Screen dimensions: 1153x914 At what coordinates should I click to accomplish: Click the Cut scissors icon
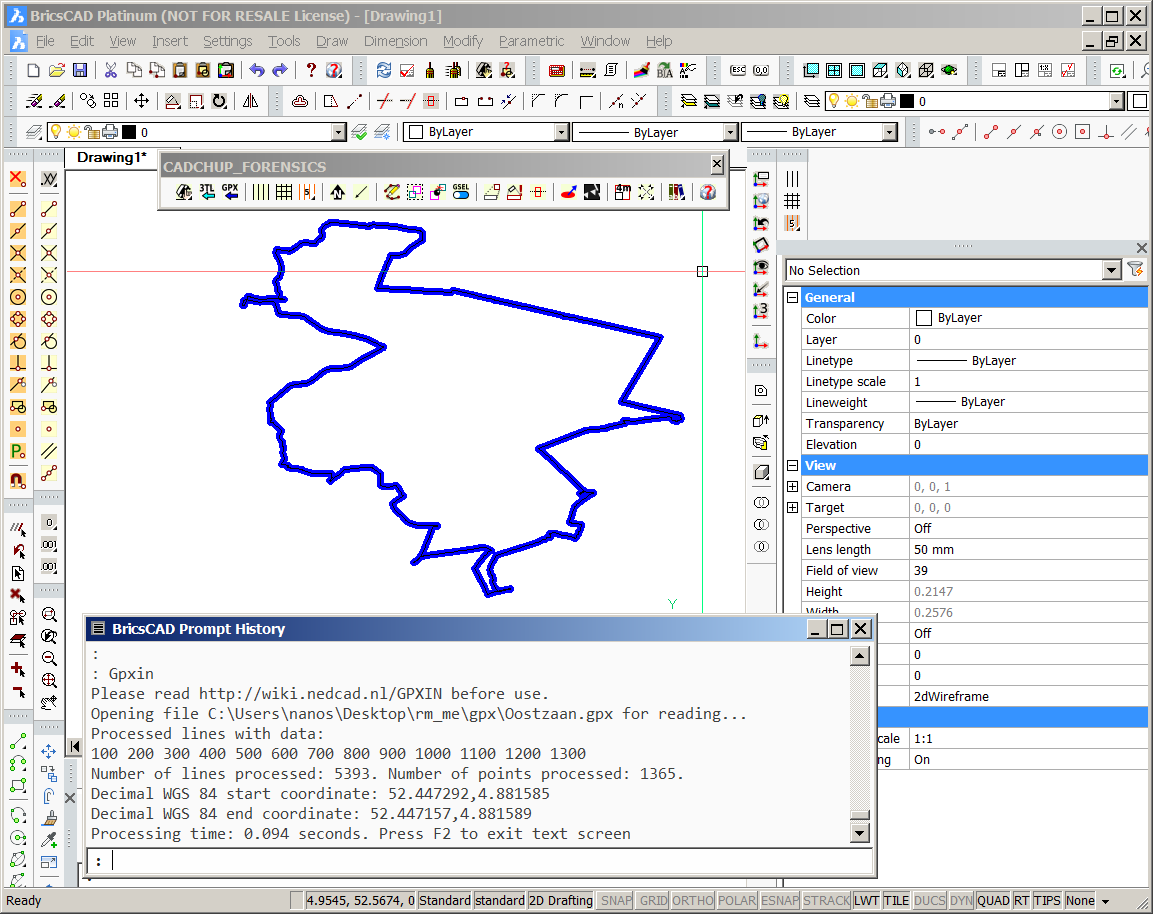(110, 70)
